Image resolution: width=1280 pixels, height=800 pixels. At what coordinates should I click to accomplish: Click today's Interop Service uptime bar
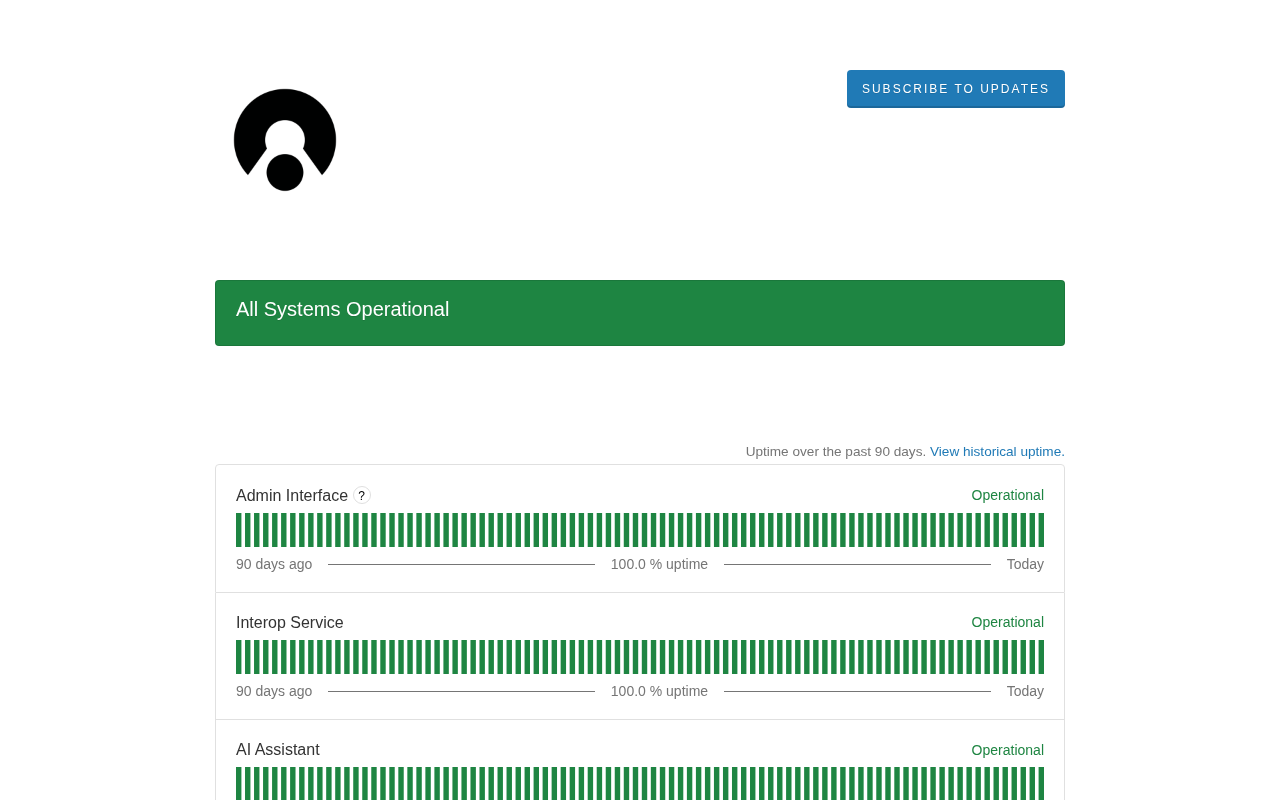point(1041,657)
